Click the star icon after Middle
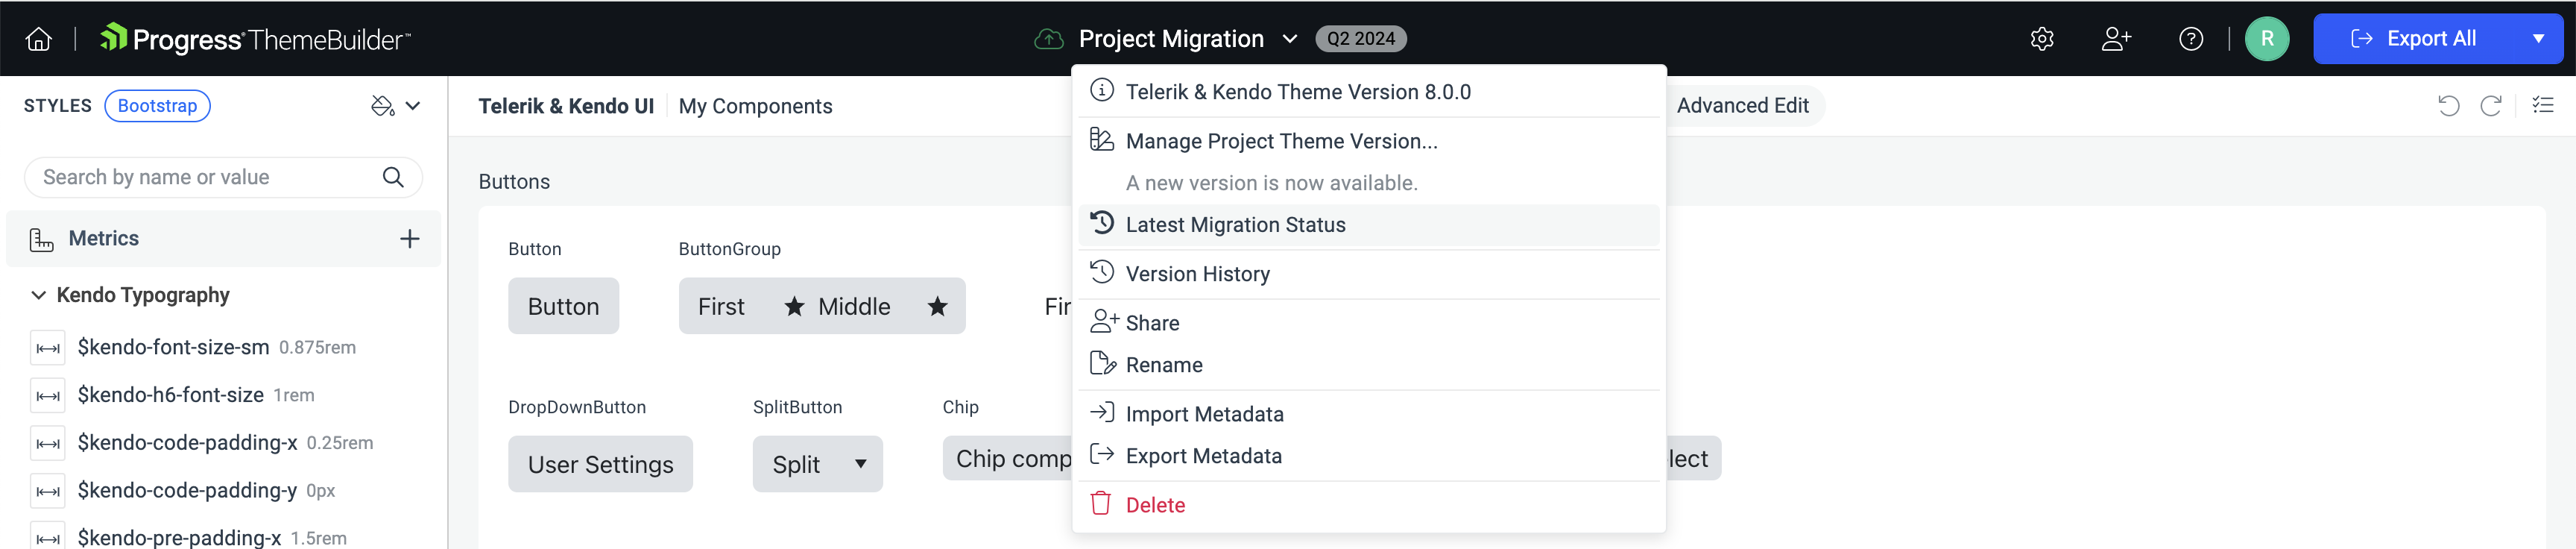Viewport: 2576px width, 549px height. (937, 306)
